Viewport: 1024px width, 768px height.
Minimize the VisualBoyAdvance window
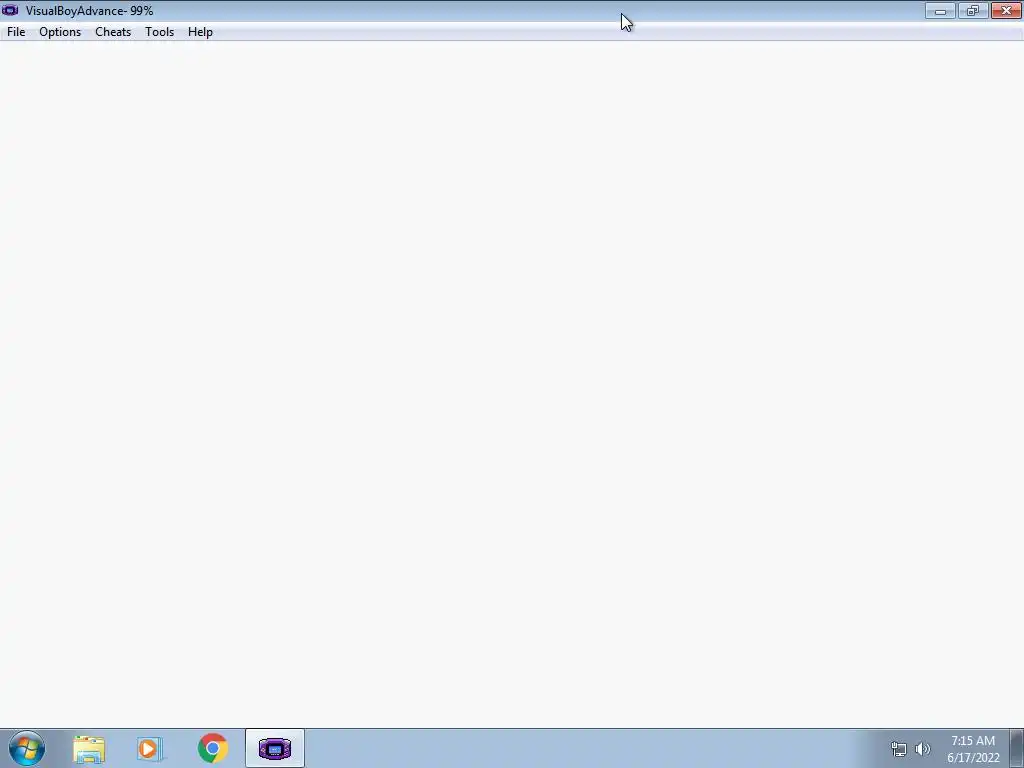940,11
